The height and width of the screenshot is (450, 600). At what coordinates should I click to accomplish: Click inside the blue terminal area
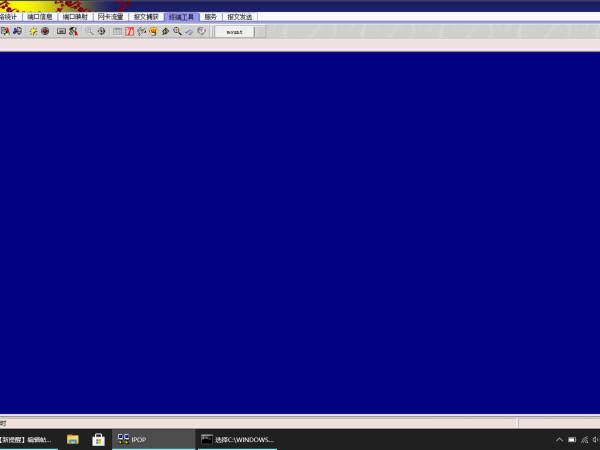pyautogui.click(x=300, y=230)
